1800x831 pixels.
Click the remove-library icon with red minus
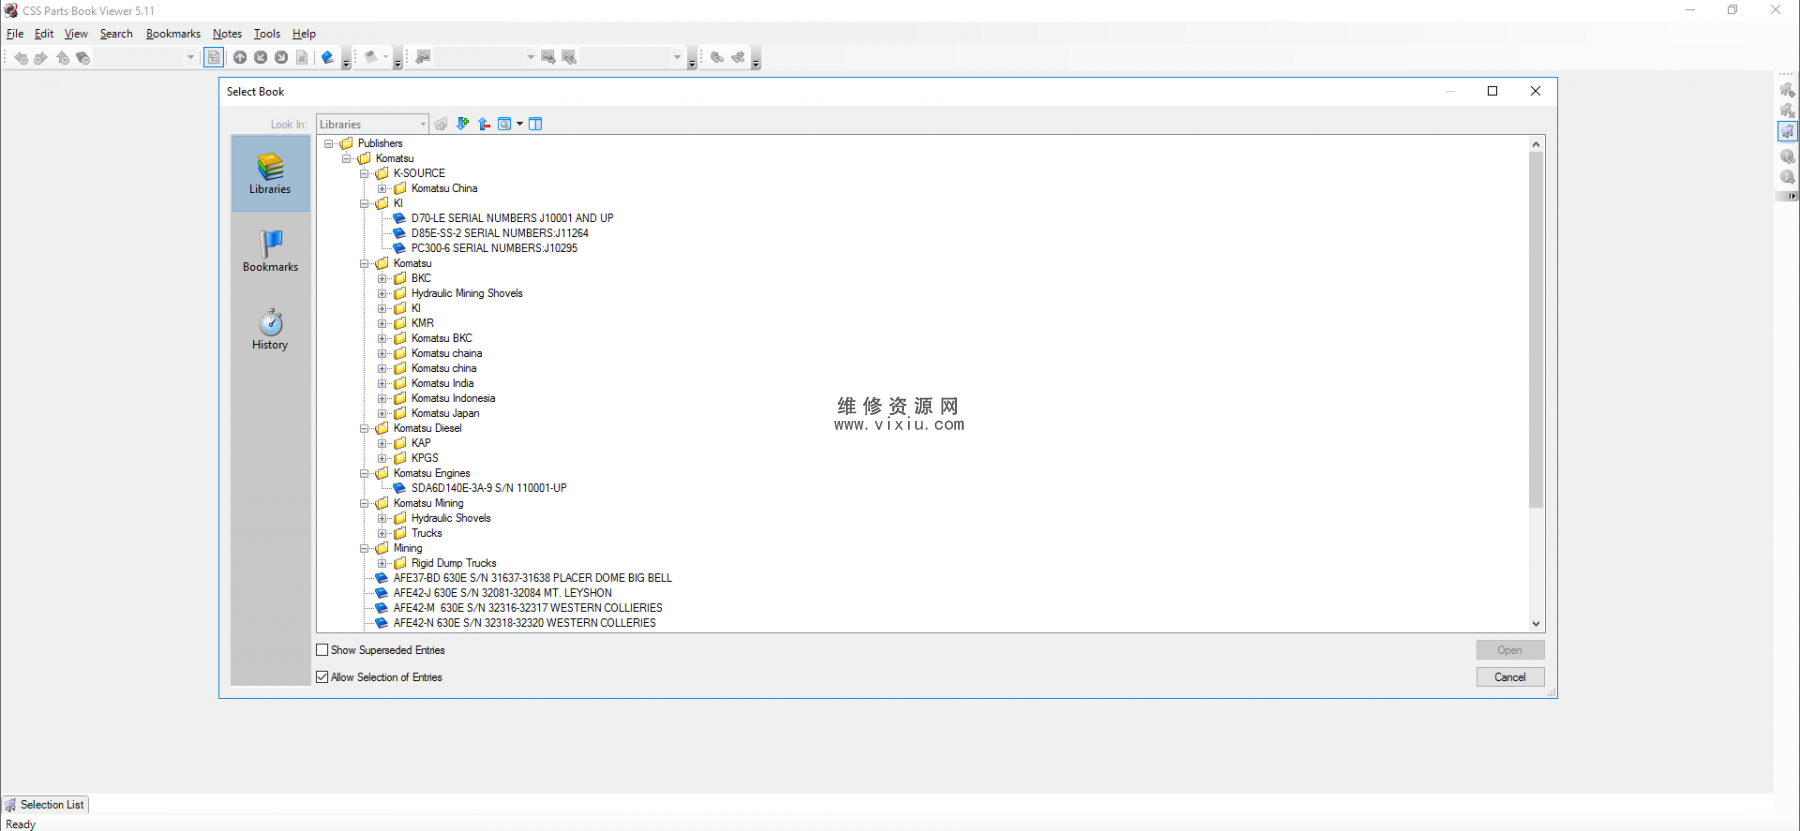point(484,124)
